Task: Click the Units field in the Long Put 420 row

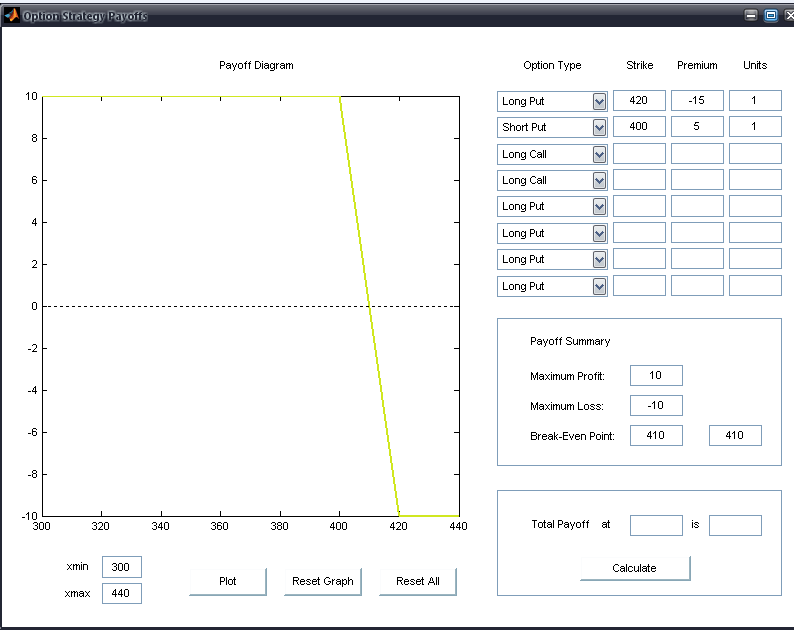Action: (755, 100)
